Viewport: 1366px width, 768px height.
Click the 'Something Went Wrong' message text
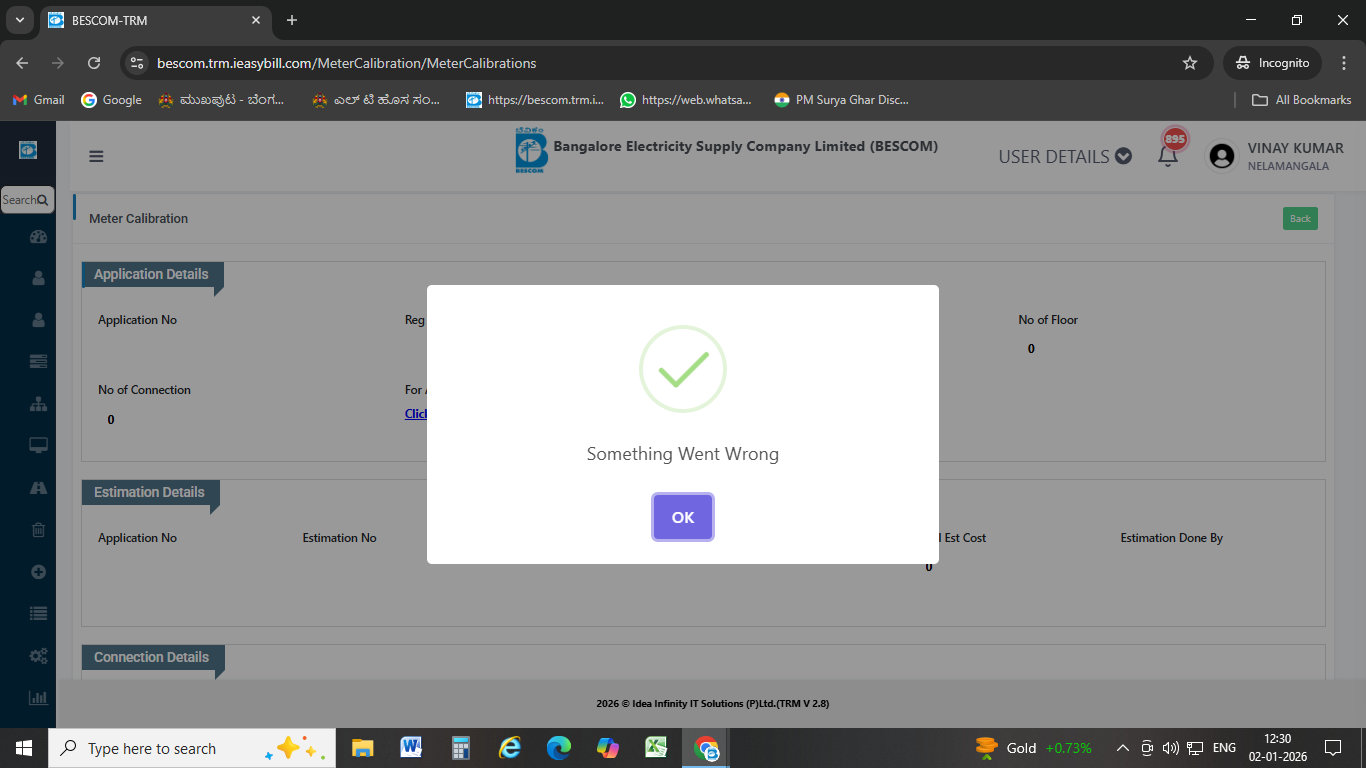[683, 454]
